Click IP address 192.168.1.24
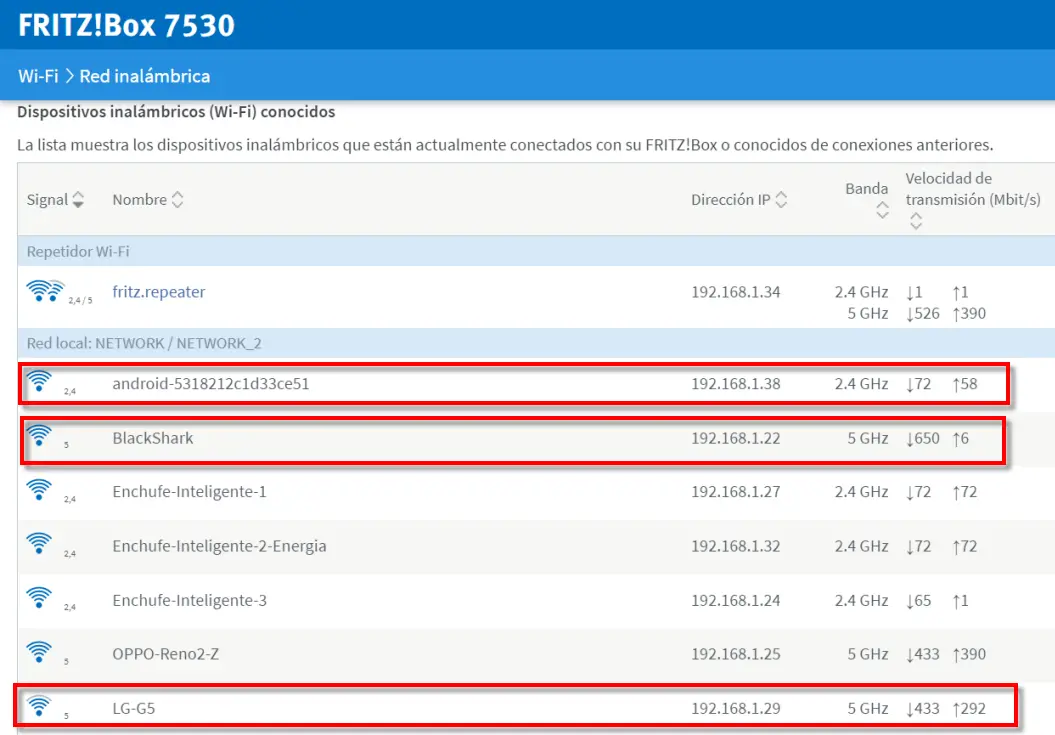The image size is (1055, 735). pos(735,600)
